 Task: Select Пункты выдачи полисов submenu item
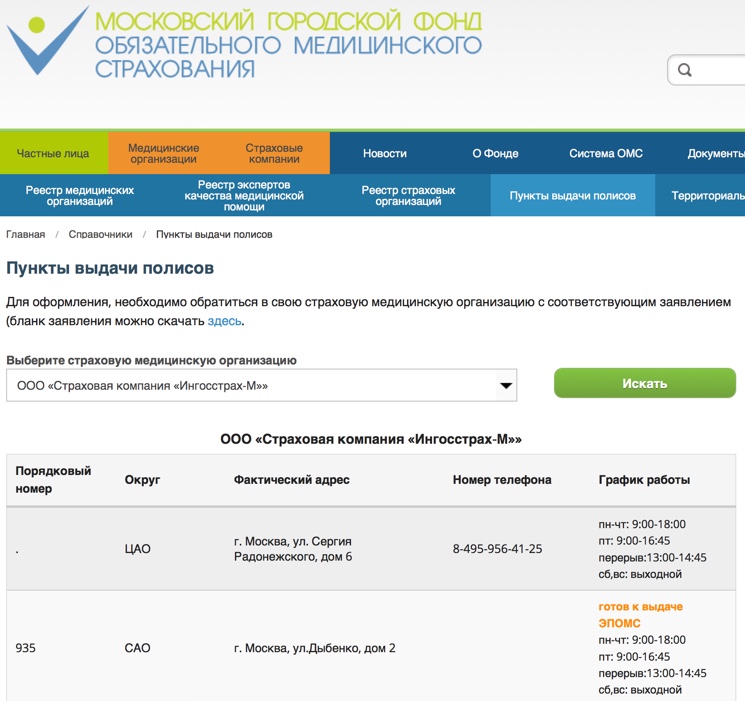pos(573,195)
